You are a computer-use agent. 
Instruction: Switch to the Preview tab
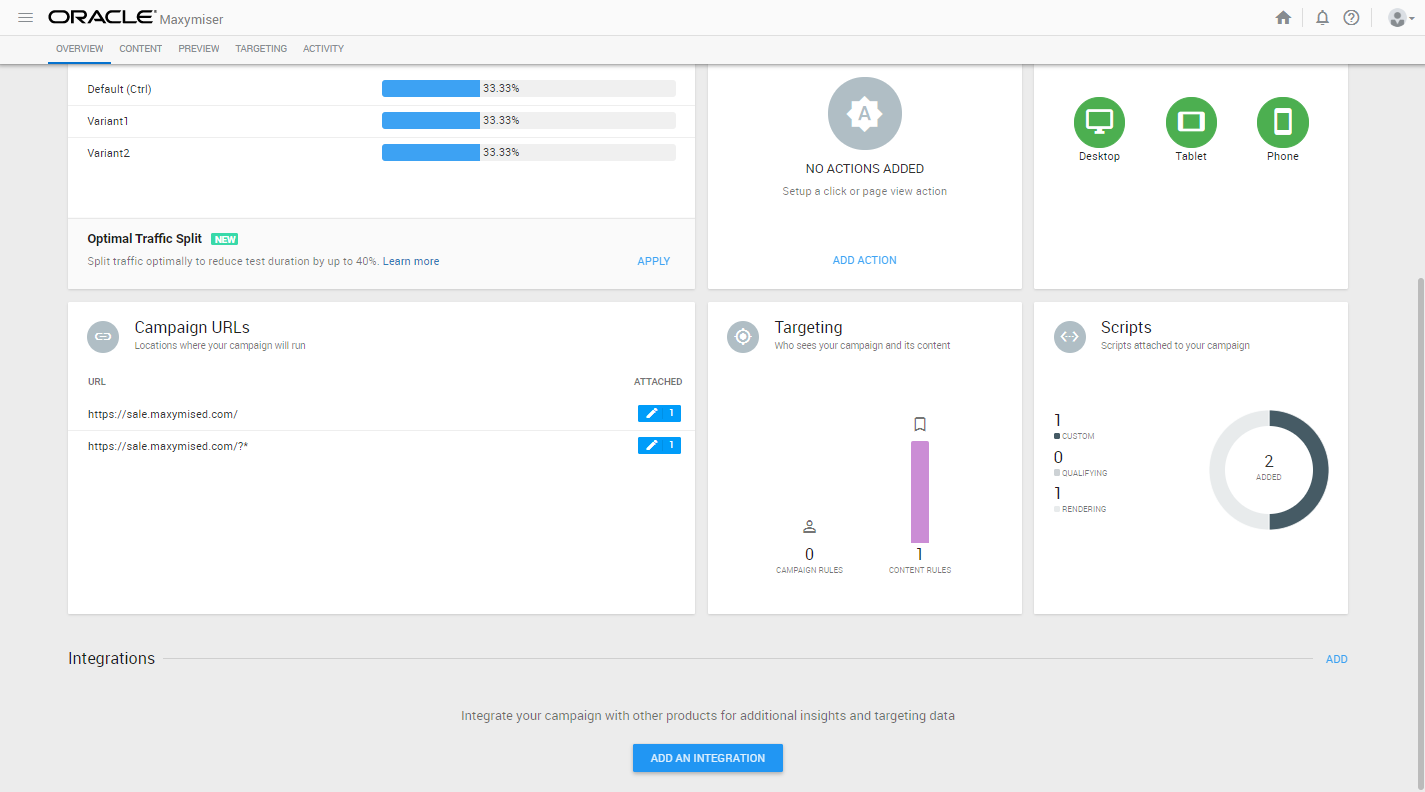pyautogui.click(x=199, y=49)
